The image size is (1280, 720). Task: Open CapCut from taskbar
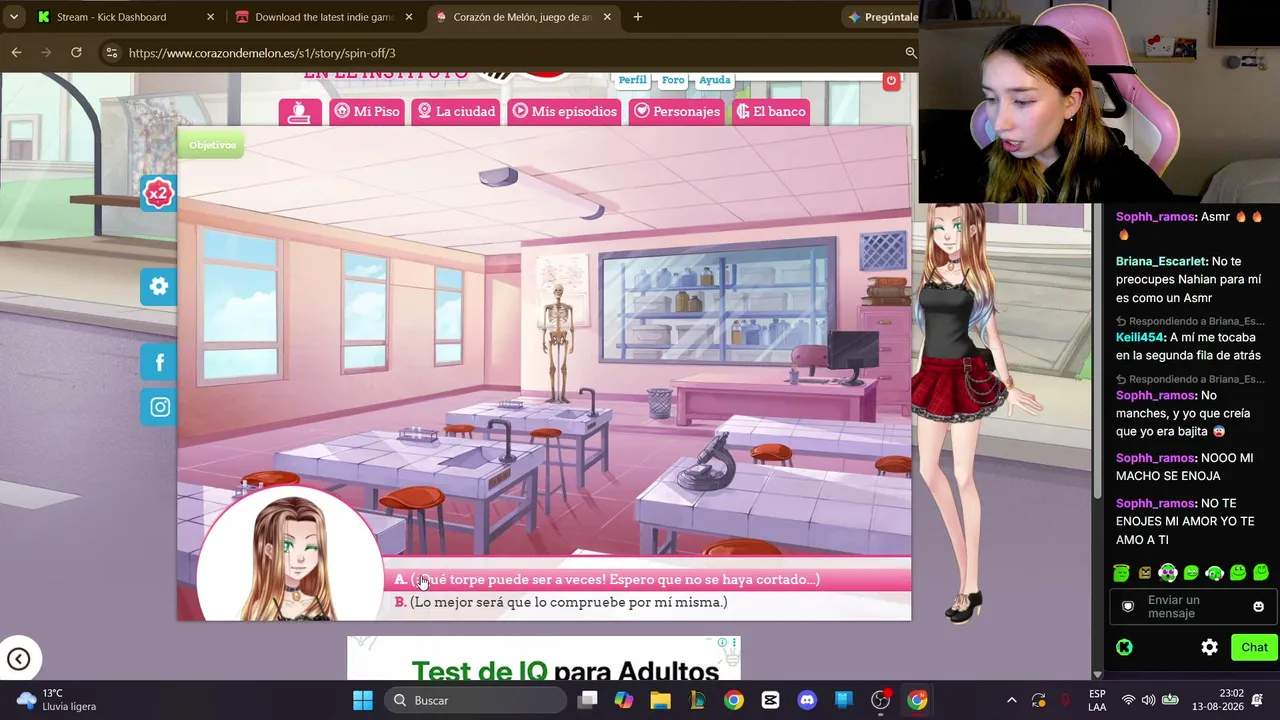click(770, 700)
